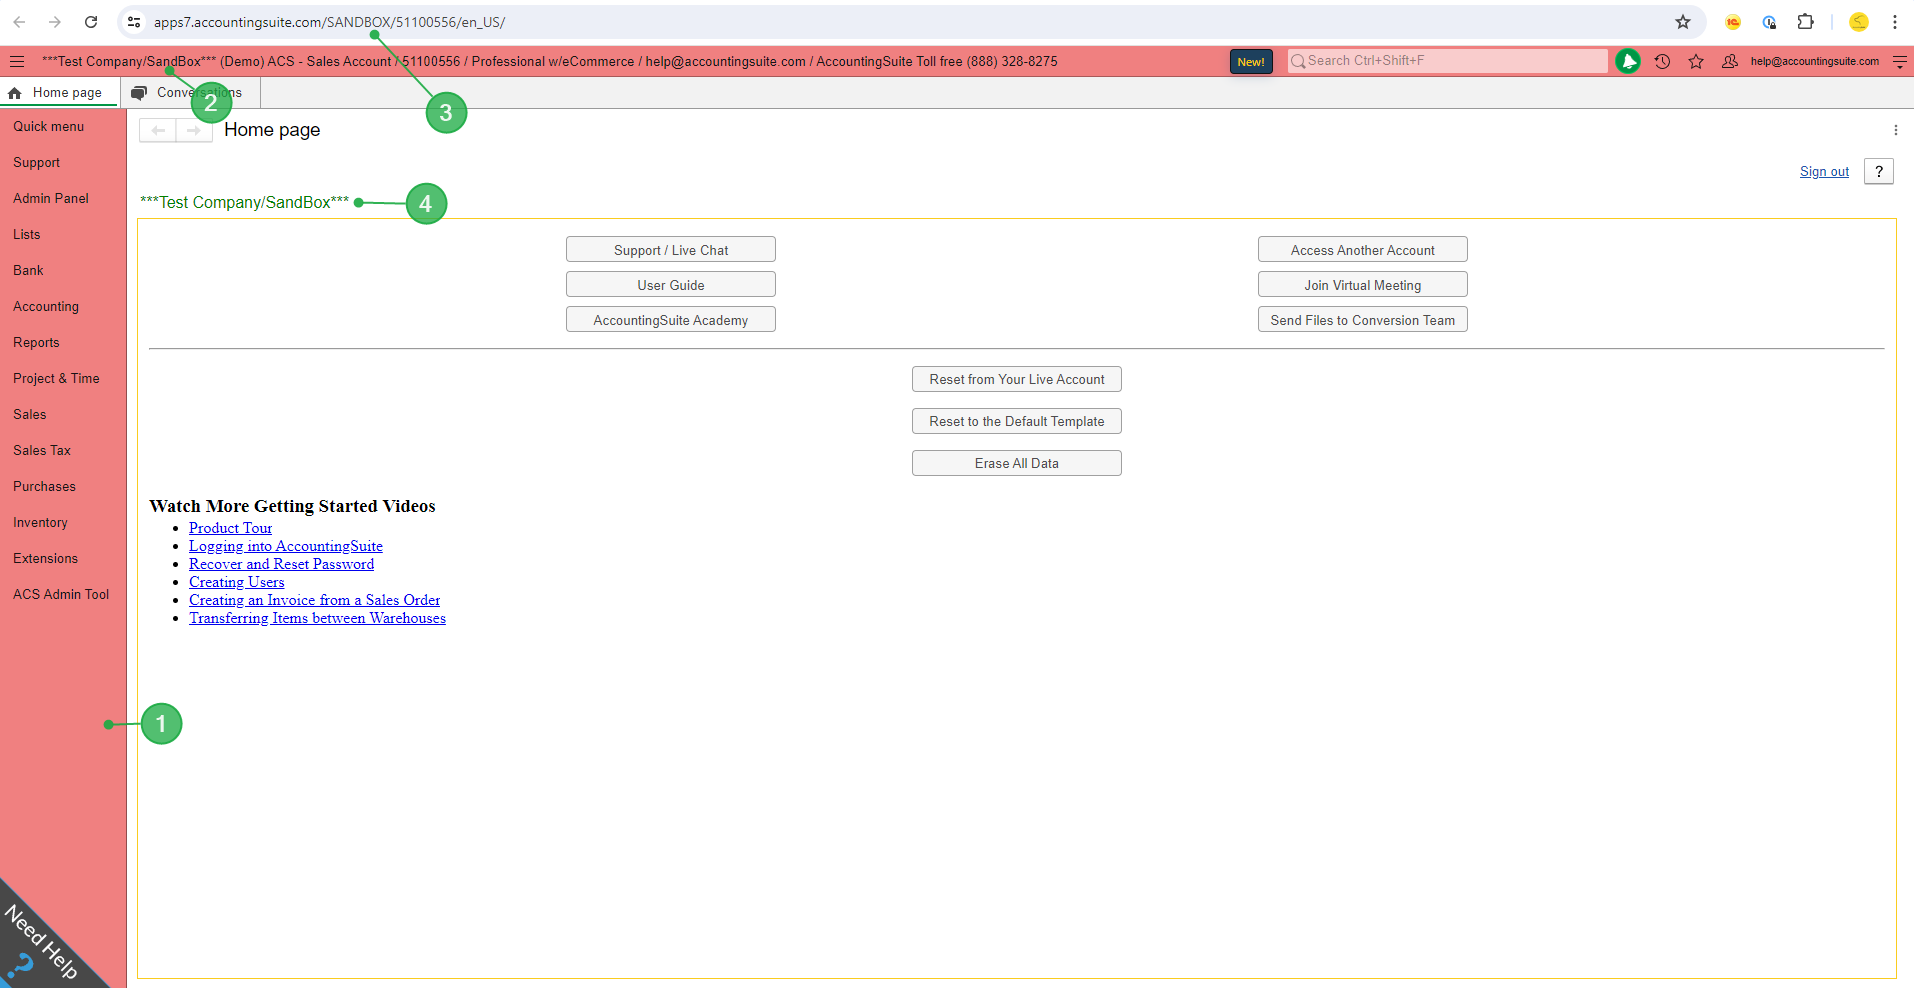The height and width of the screenshot is (988, 1914).
Task: Click the user account icon in header
Action: tap(1730, 61)
